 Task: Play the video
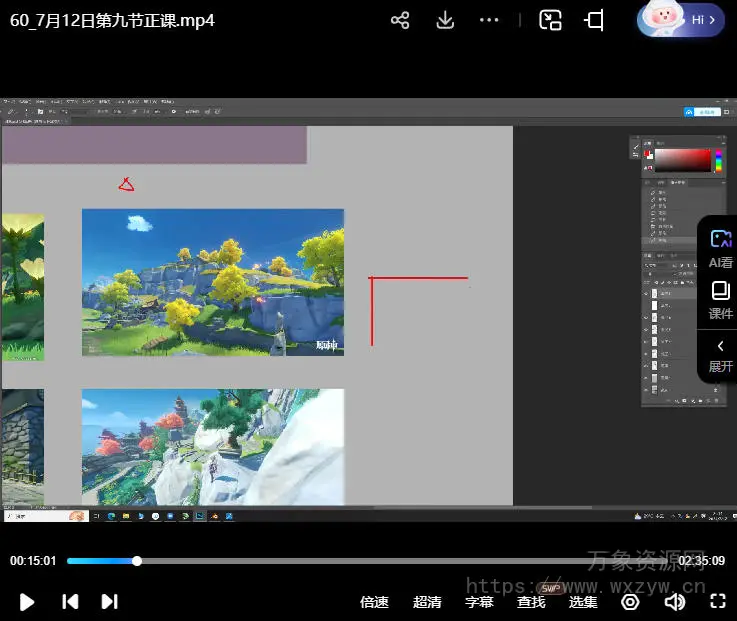click(x=28, y=601)
